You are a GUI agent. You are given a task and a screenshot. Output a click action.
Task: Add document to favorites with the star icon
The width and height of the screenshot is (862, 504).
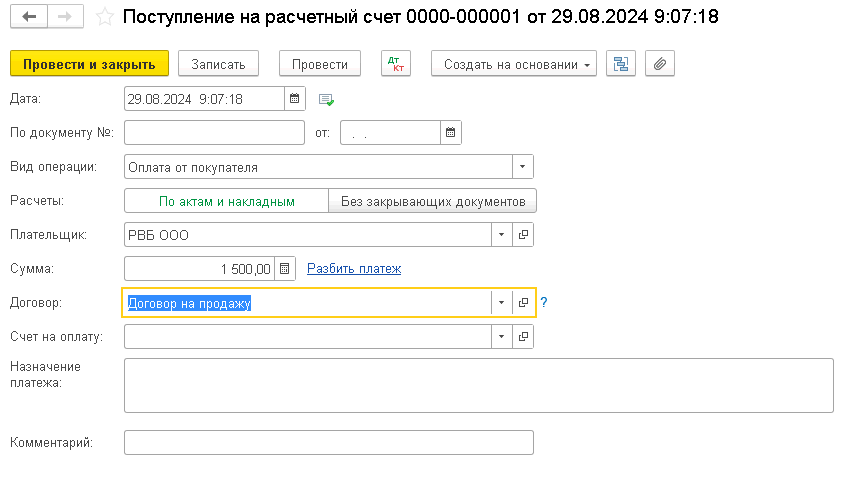coord(104,17)
